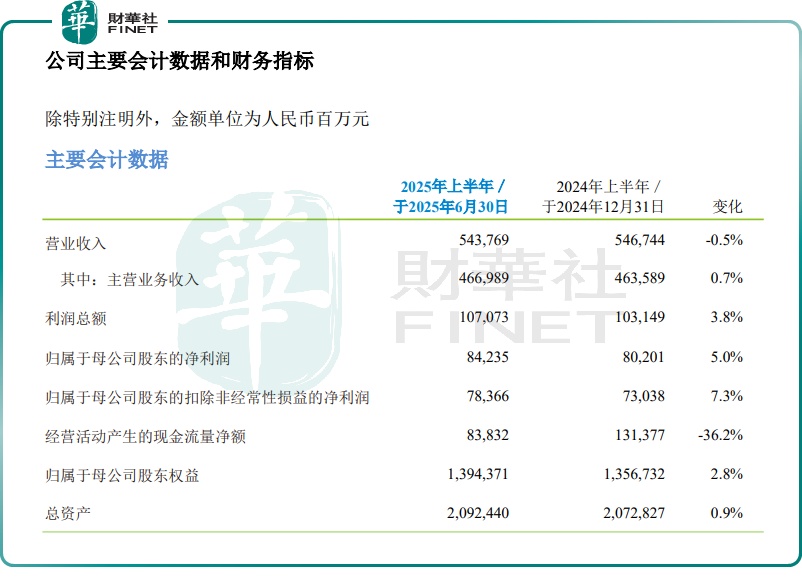Viewport: 802px width, 587px height.
Task: Click the 变化 column header
Action: point(727,206)
